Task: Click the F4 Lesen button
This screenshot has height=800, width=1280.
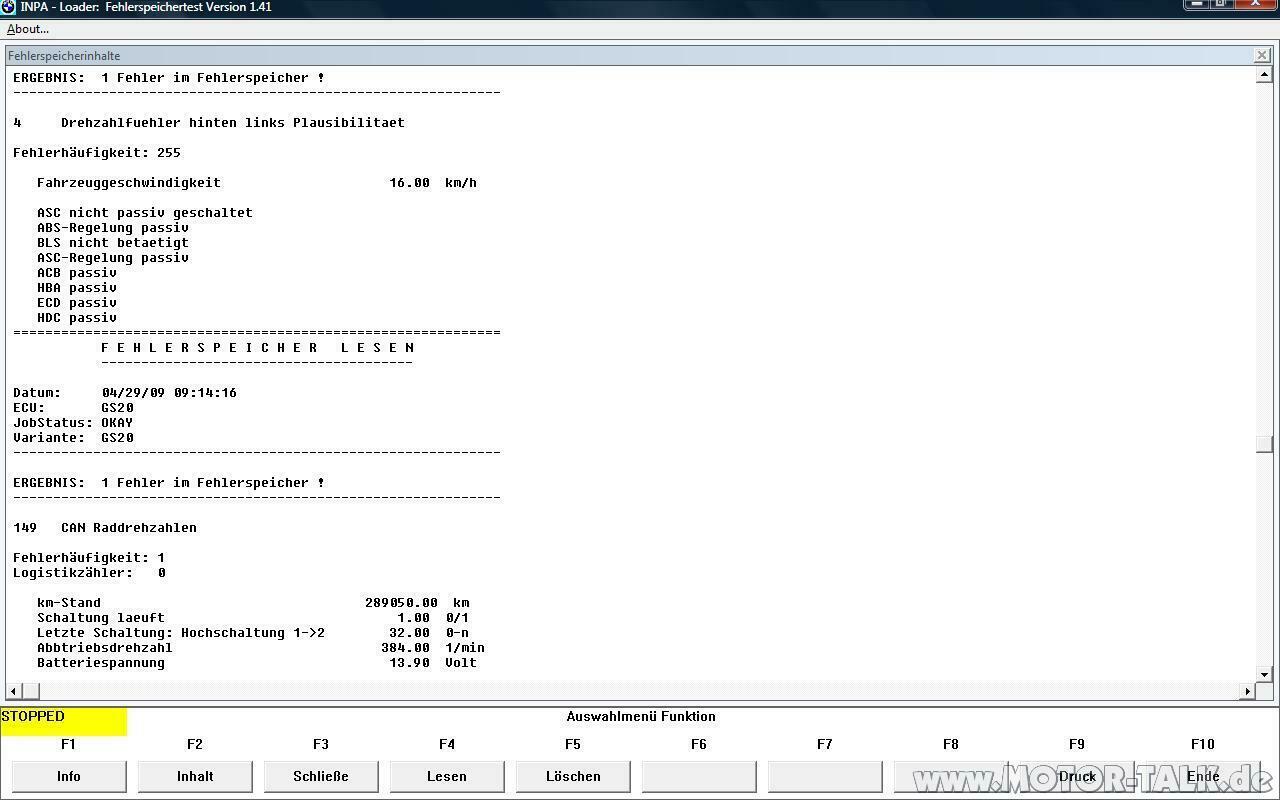Action: [447, 776]
